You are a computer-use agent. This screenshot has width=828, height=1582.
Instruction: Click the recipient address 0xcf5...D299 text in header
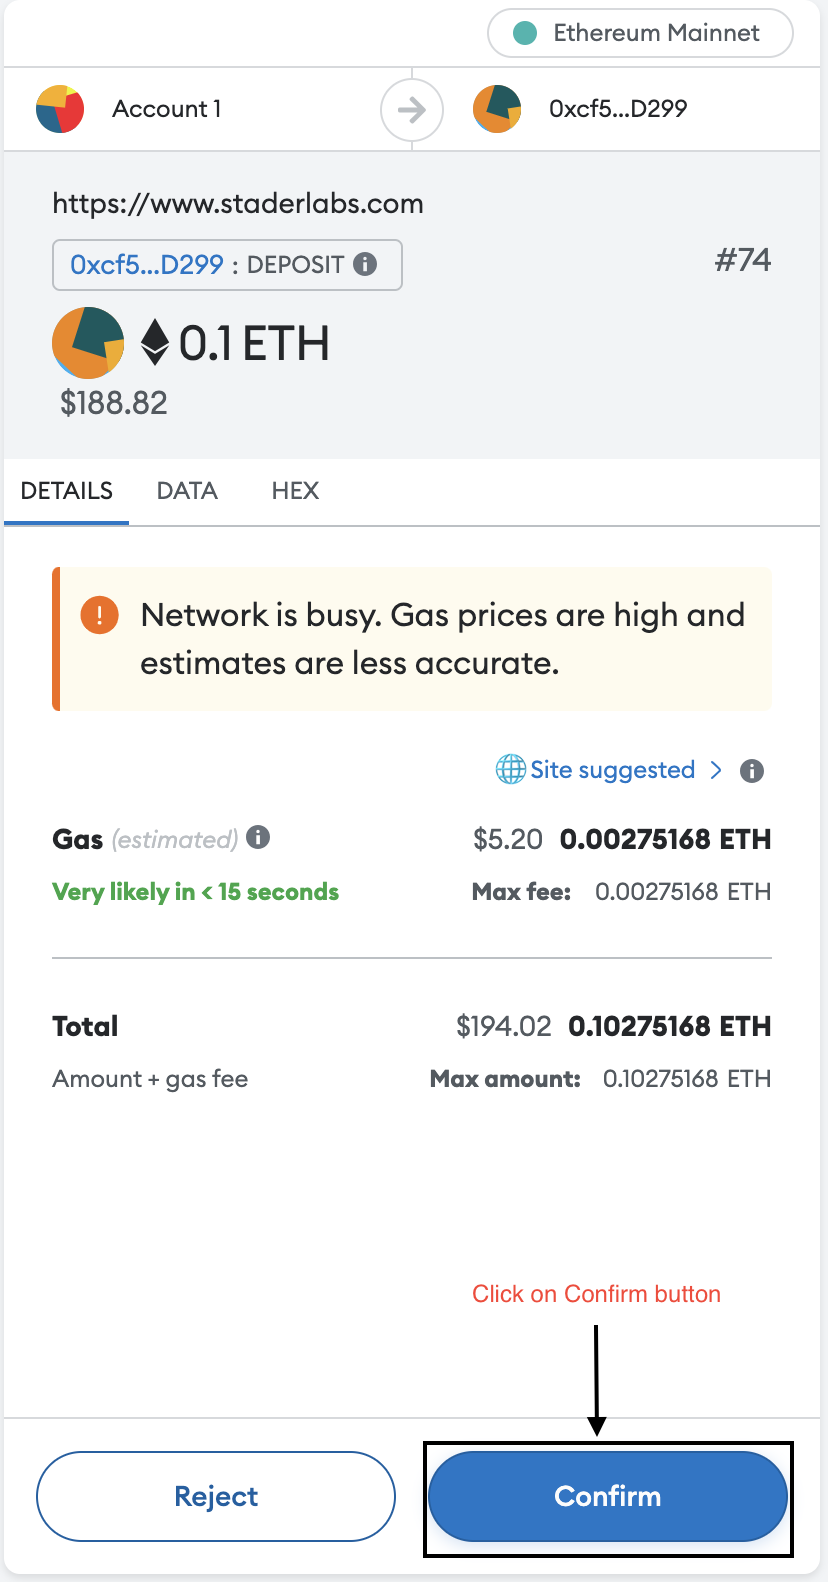coord(618,109)
